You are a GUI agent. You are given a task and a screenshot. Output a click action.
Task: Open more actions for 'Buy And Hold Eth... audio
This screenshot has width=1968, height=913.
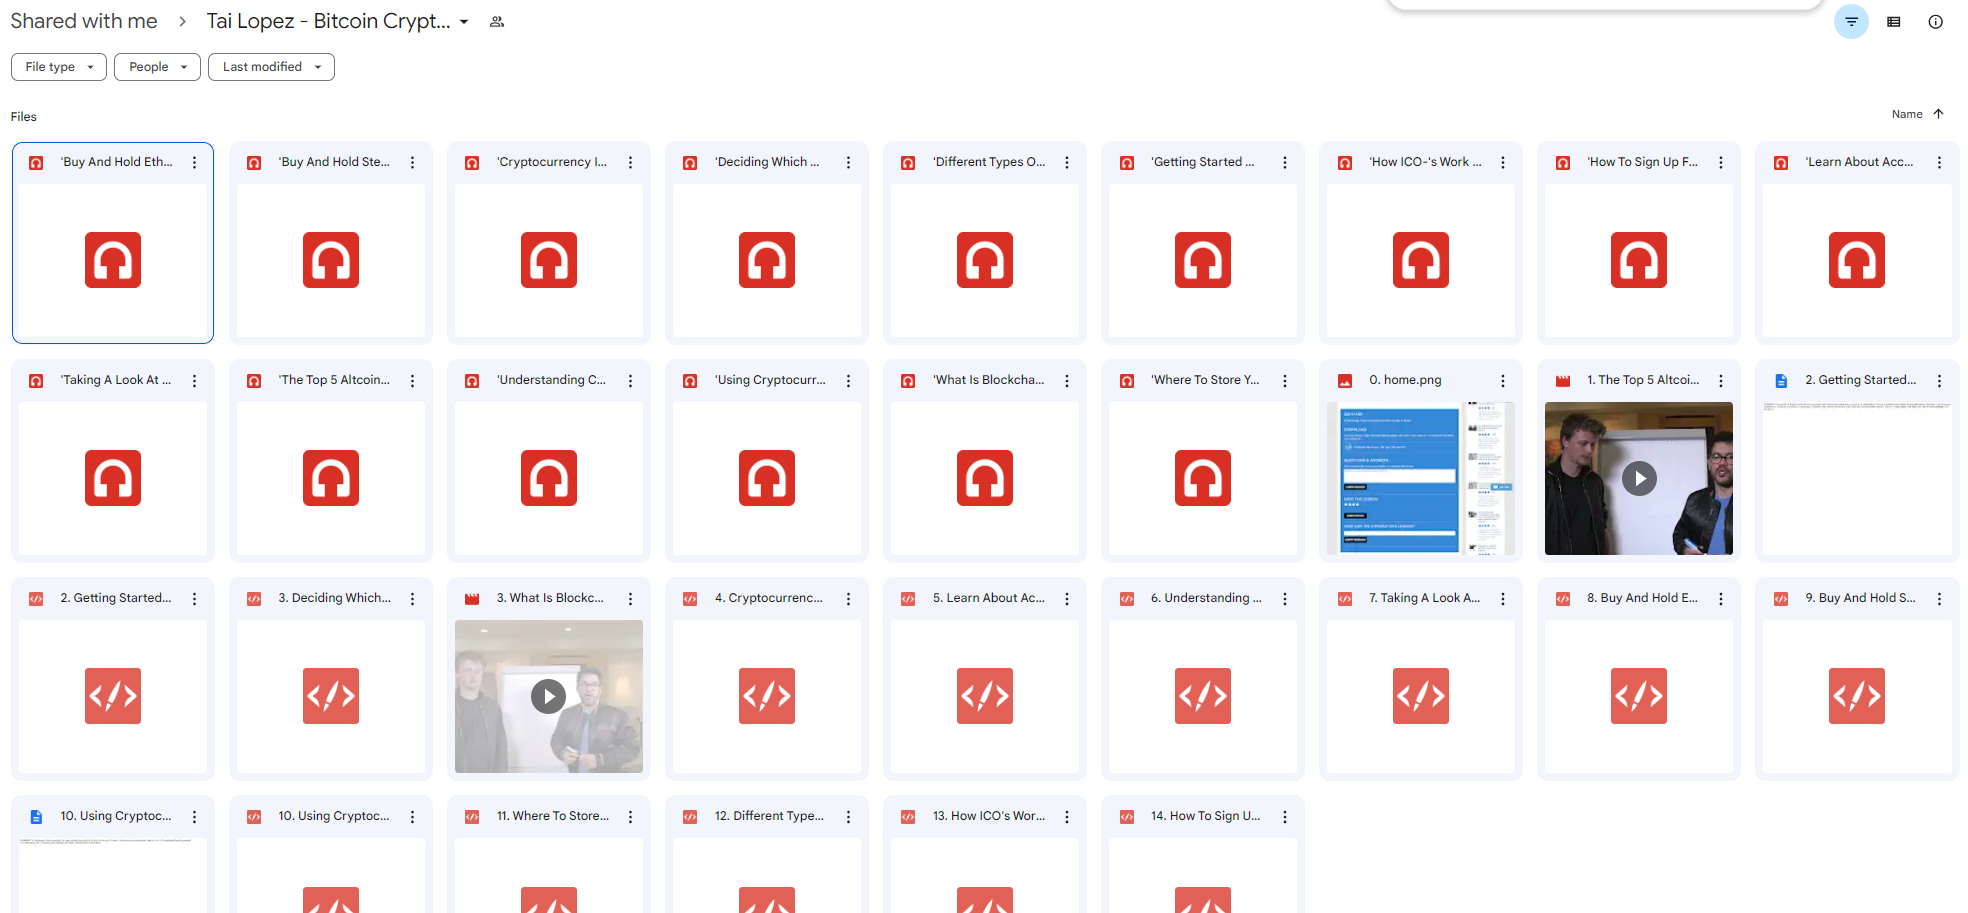coord(195,162)
